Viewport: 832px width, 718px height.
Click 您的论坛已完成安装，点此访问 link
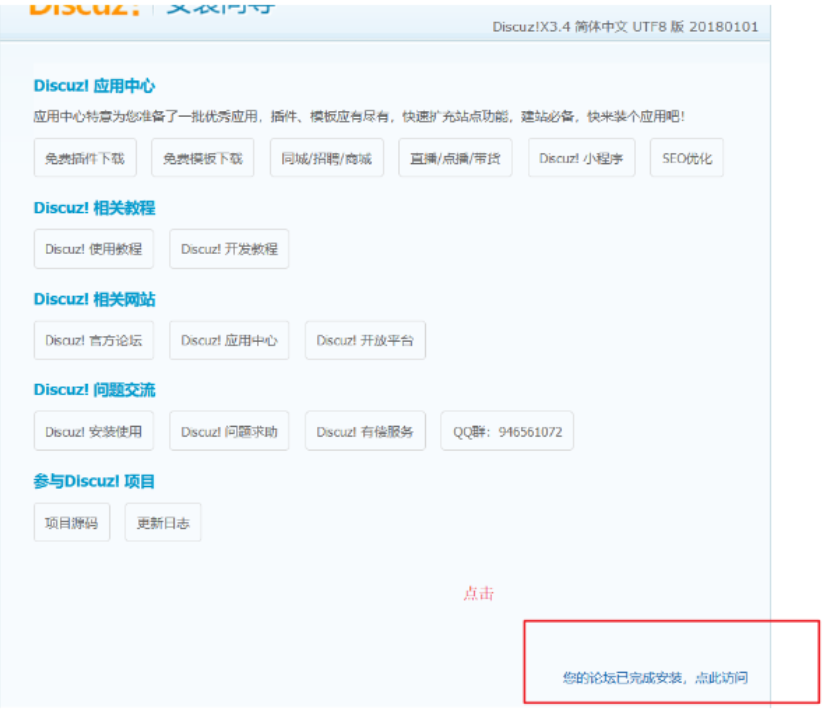coord(655,678)
